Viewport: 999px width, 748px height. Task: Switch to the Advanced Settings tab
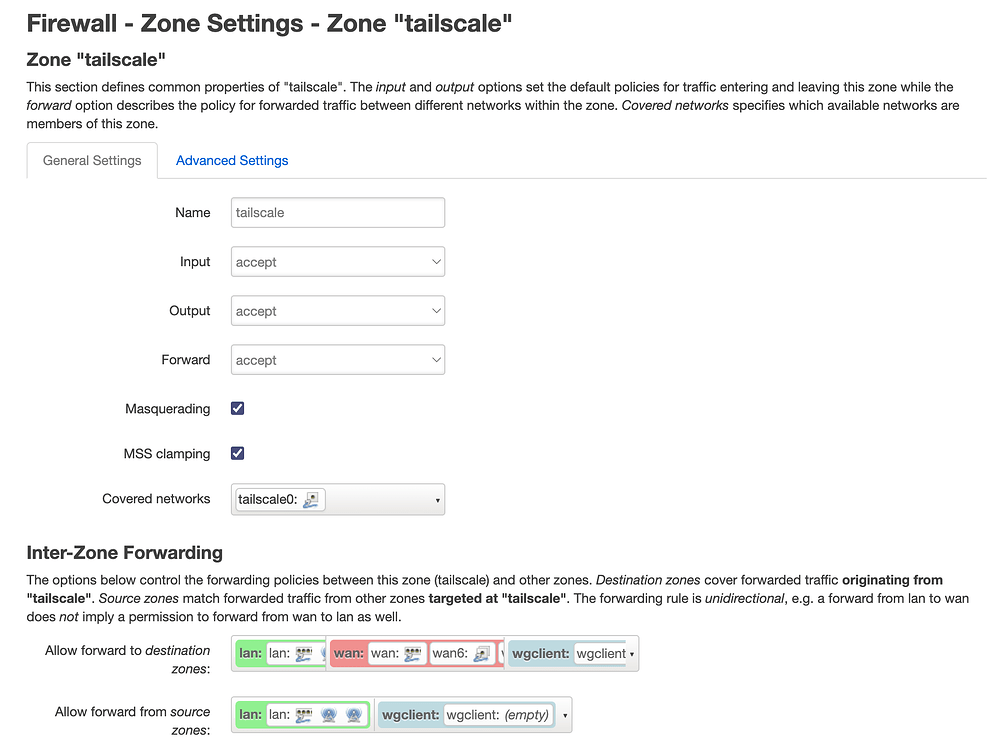point(231,160)
